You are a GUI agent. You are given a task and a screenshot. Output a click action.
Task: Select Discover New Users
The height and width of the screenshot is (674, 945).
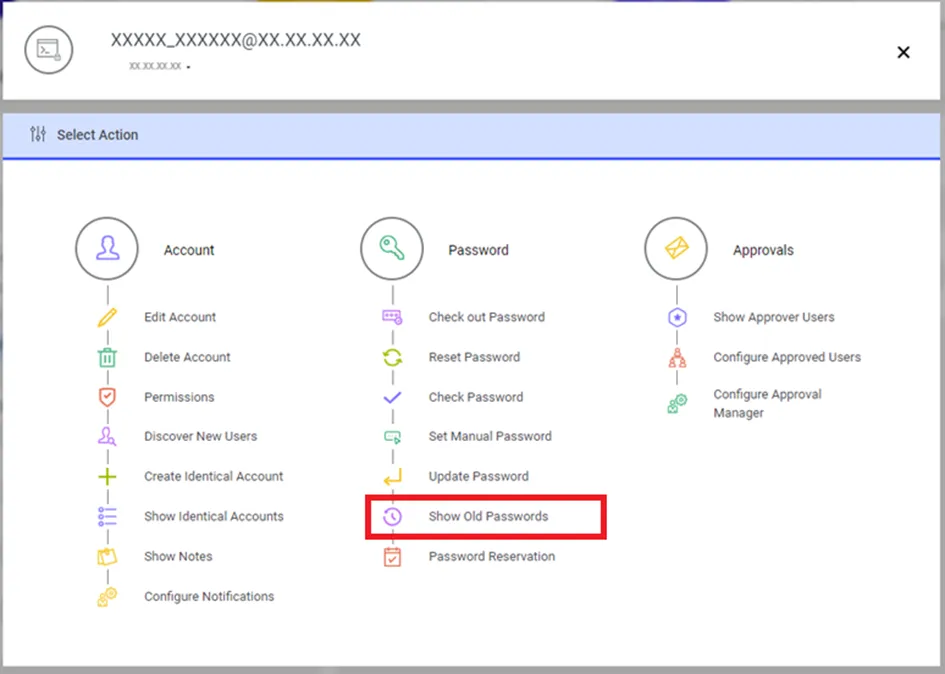pos(200,436)
